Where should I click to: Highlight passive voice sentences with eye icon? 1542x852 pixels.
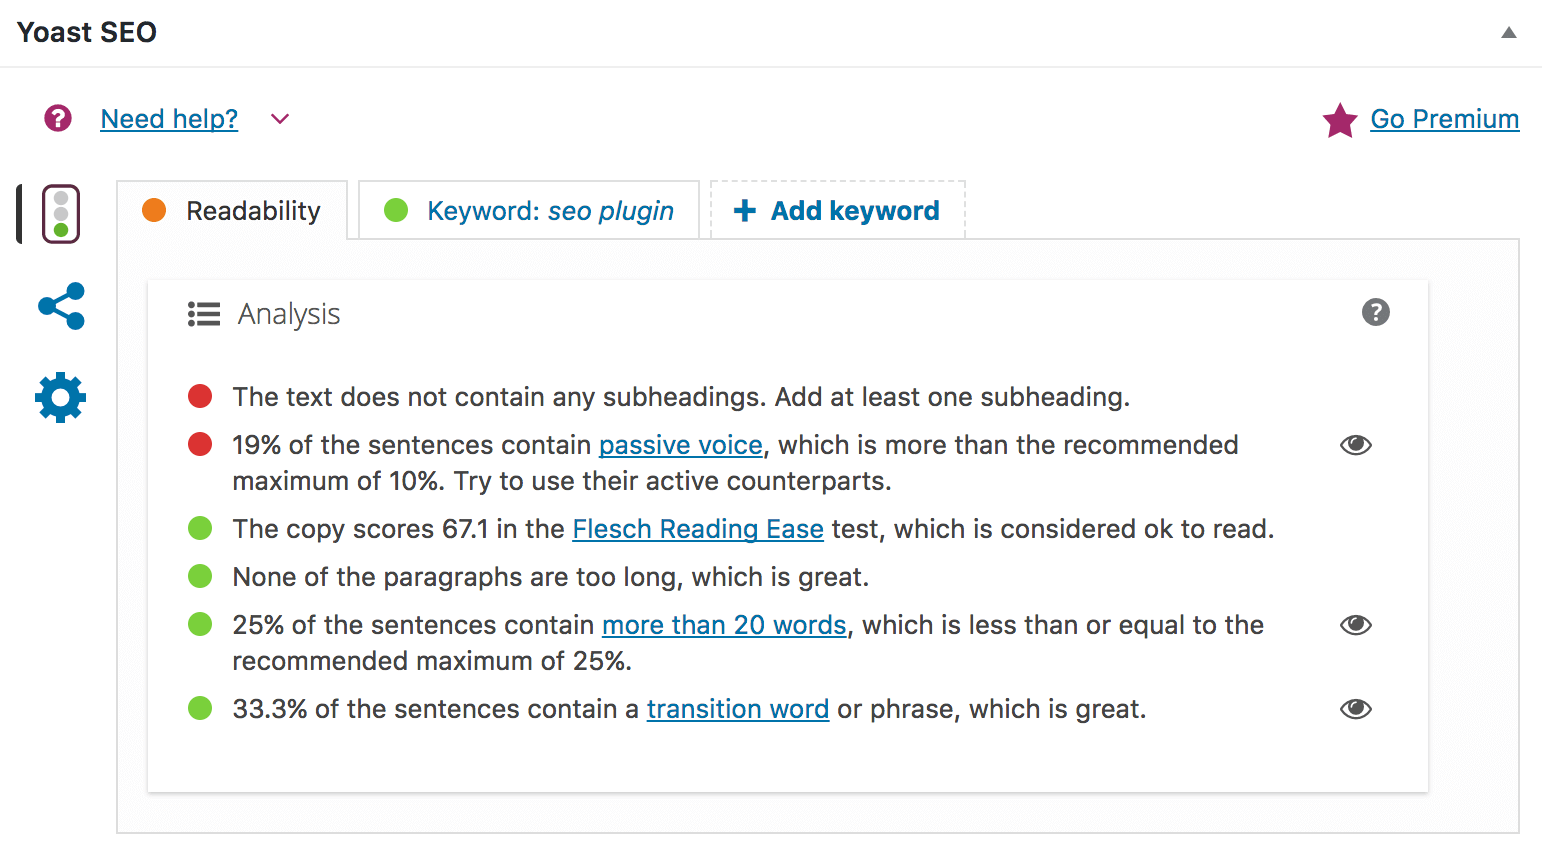1356,445
